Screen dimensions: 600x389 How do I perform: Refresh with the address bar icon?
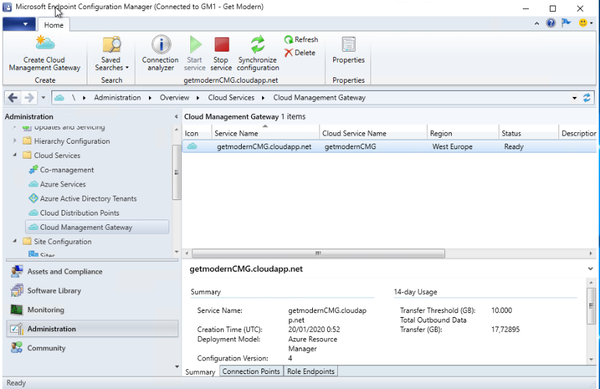(587, 98)
